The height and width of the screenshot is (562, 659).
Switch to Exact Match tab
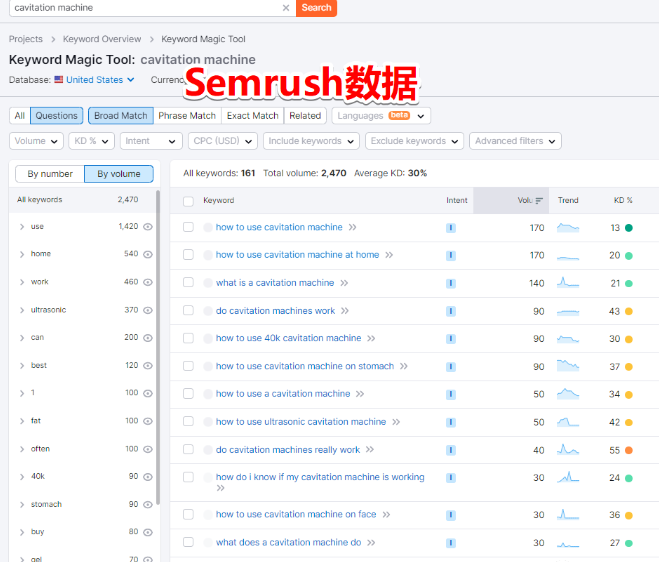[x=253, y=116]
